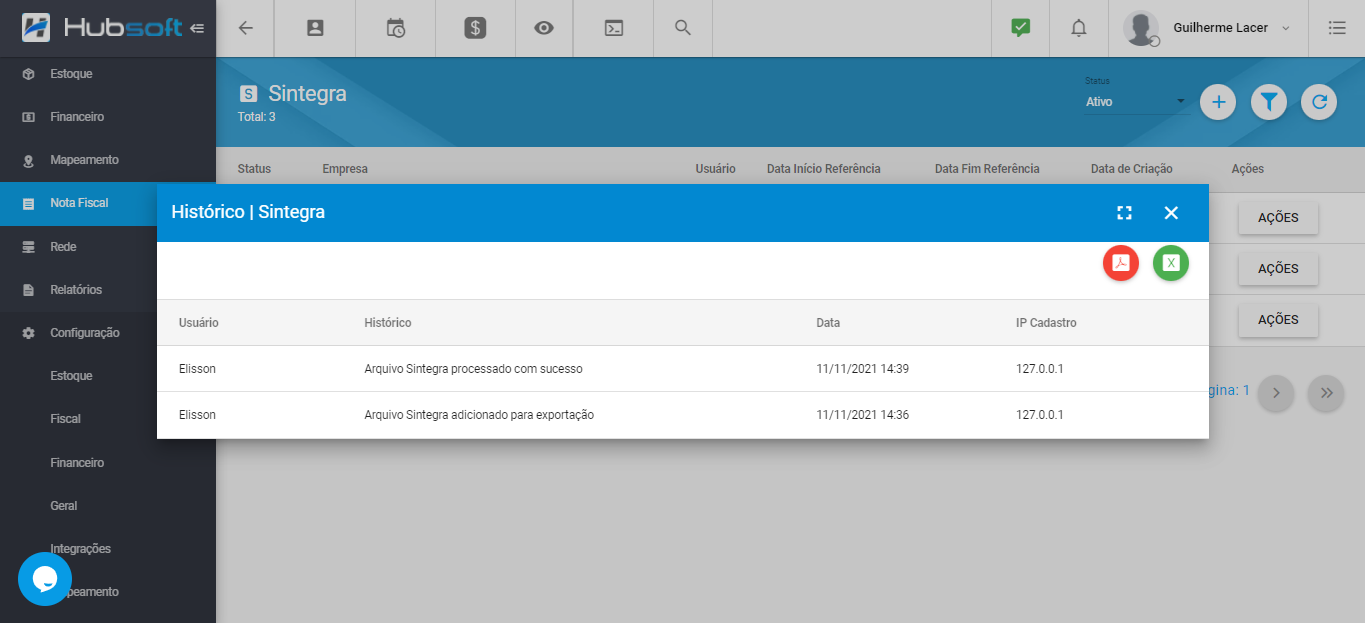Open Estoque in the main sidebar
This screenshot has height=623, width=1365.
[108, 74]
